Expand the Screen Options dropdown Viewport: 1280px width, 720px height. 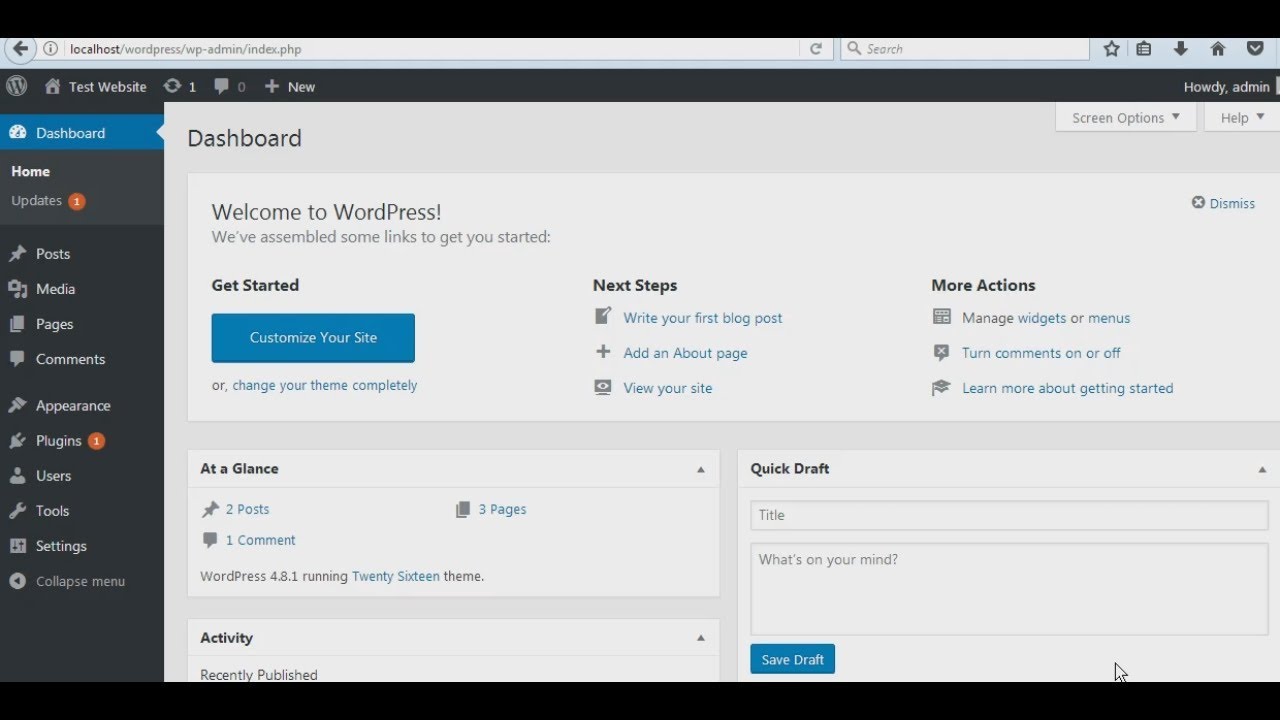click(x=1126, y=118)
